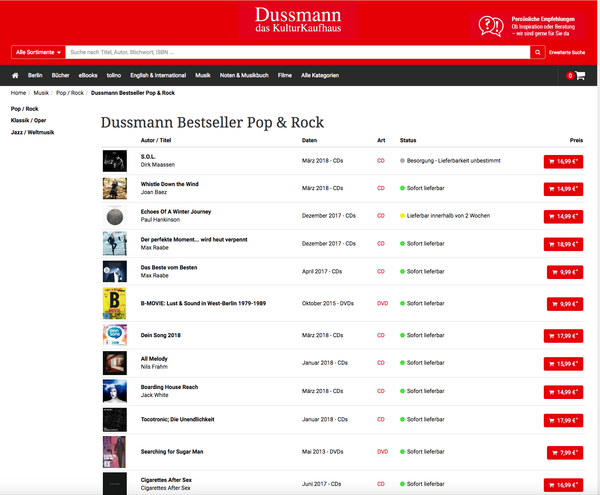
Task: Open the tolino menu item
Action: (x=114, y=75)
